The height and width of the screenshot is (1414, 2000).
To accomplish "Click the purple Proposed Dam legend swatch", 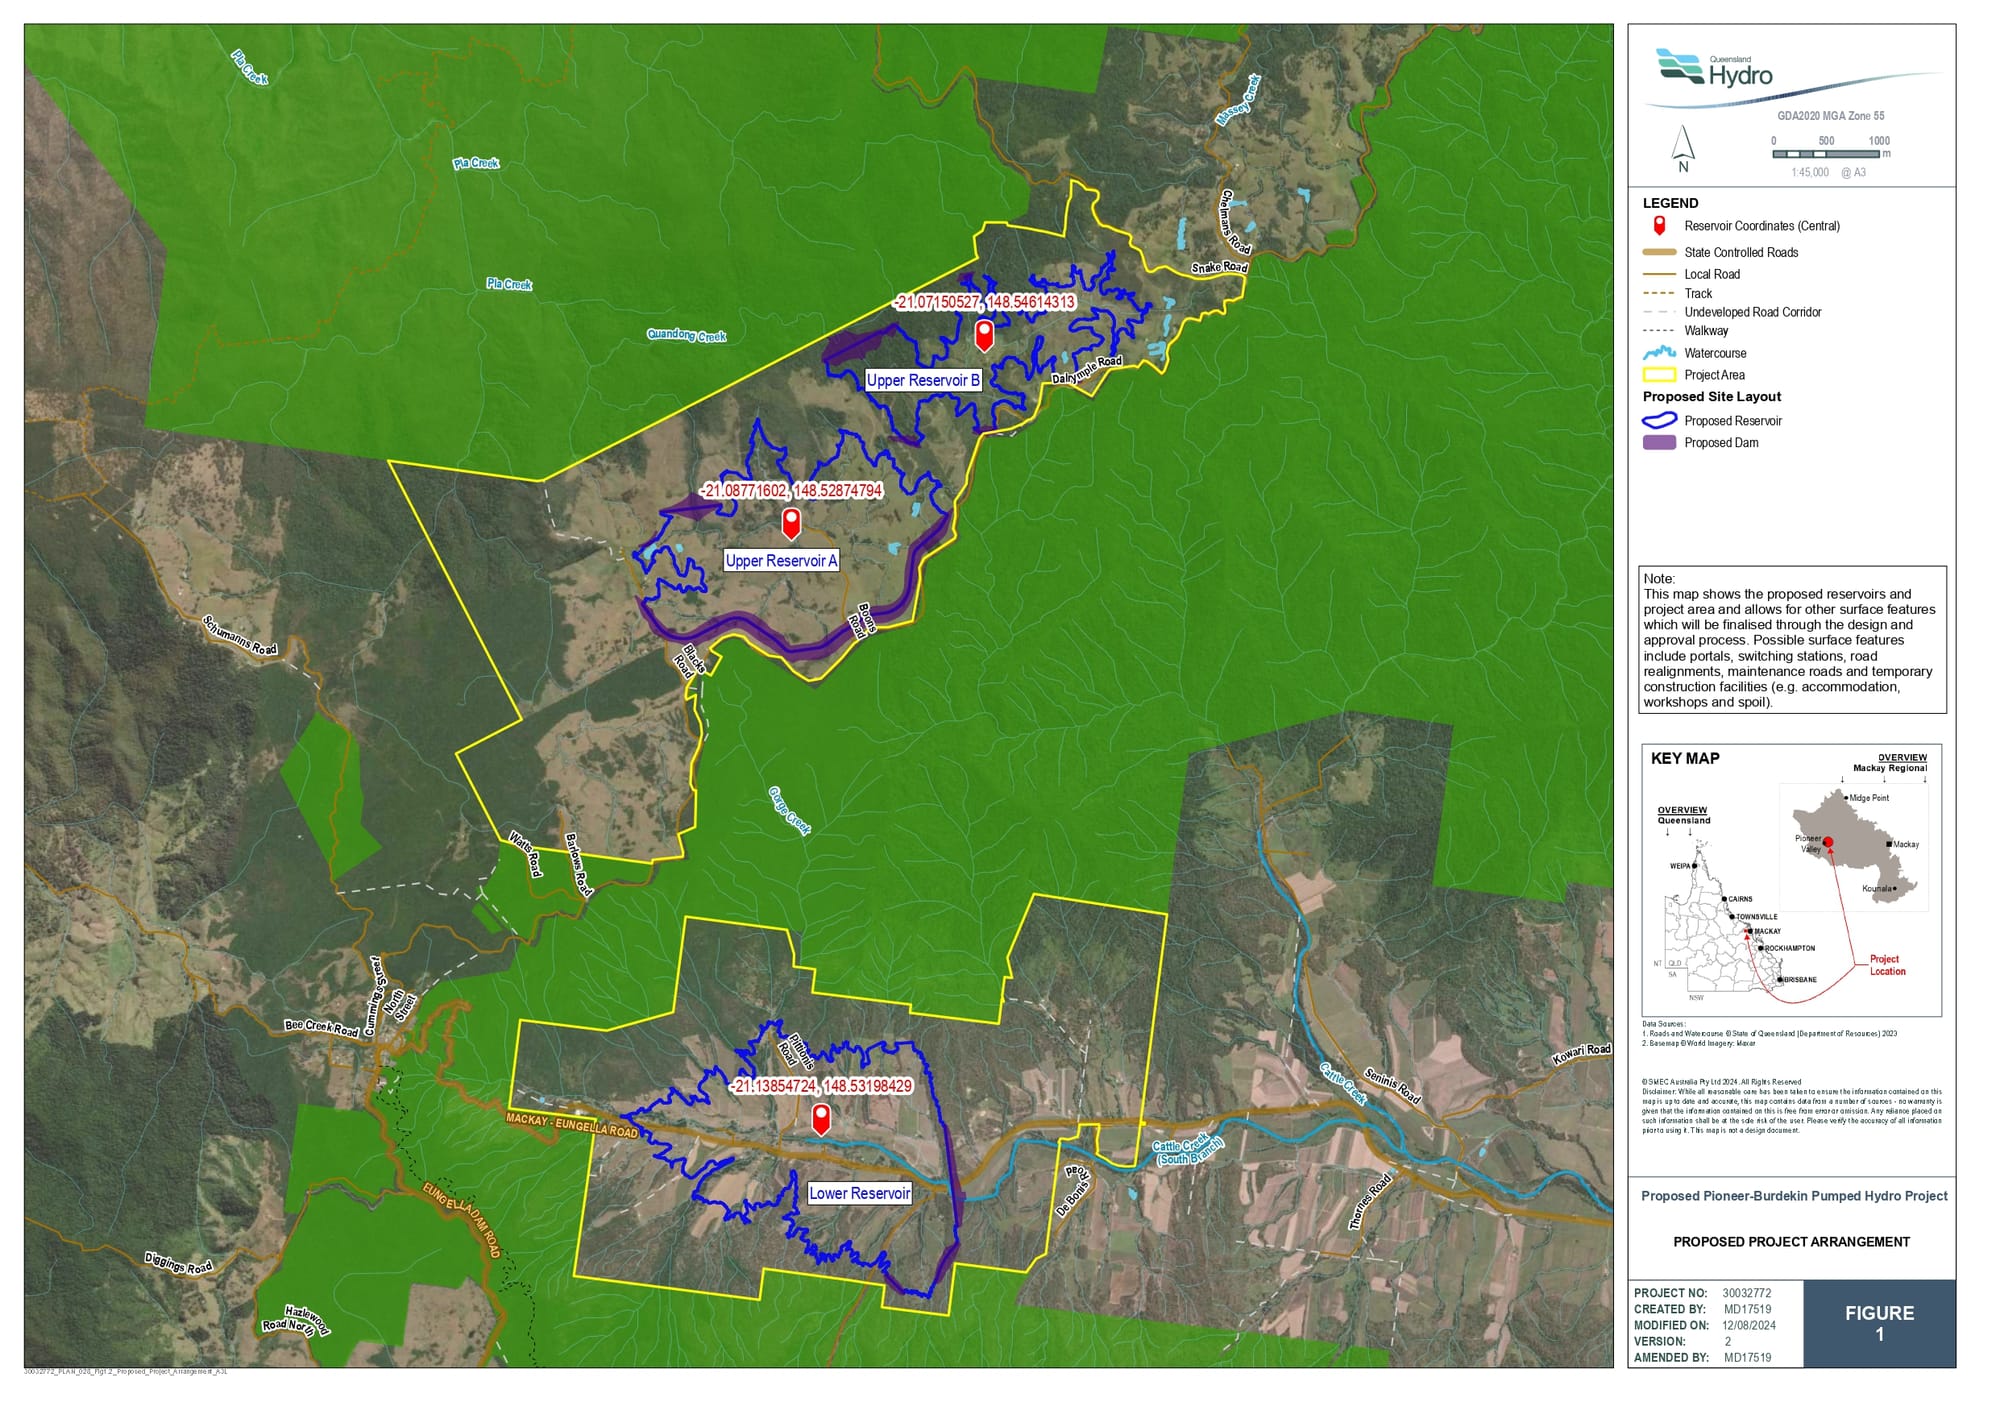I will point(1659,443).
